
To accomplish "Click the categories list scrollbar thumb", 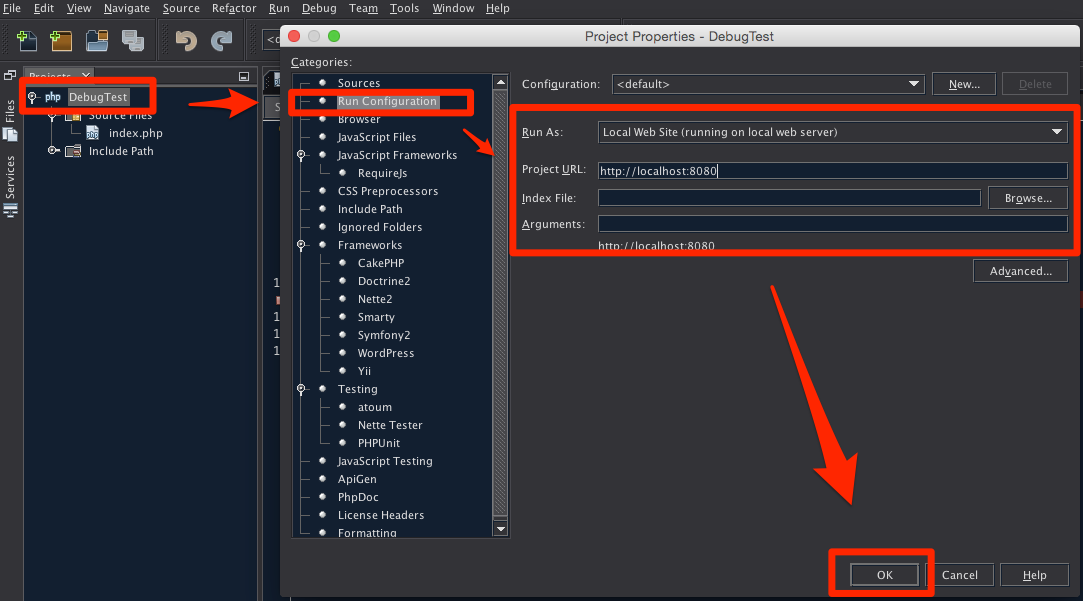I will pos(501,303).
